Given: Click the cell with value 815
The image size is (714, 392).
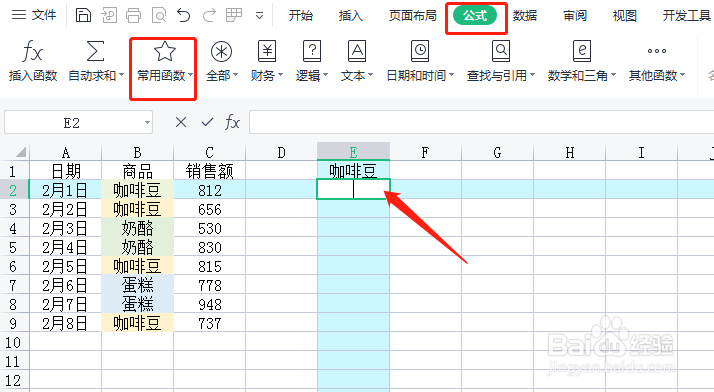Looking at the screenshot, I should [x=209, y=266].
